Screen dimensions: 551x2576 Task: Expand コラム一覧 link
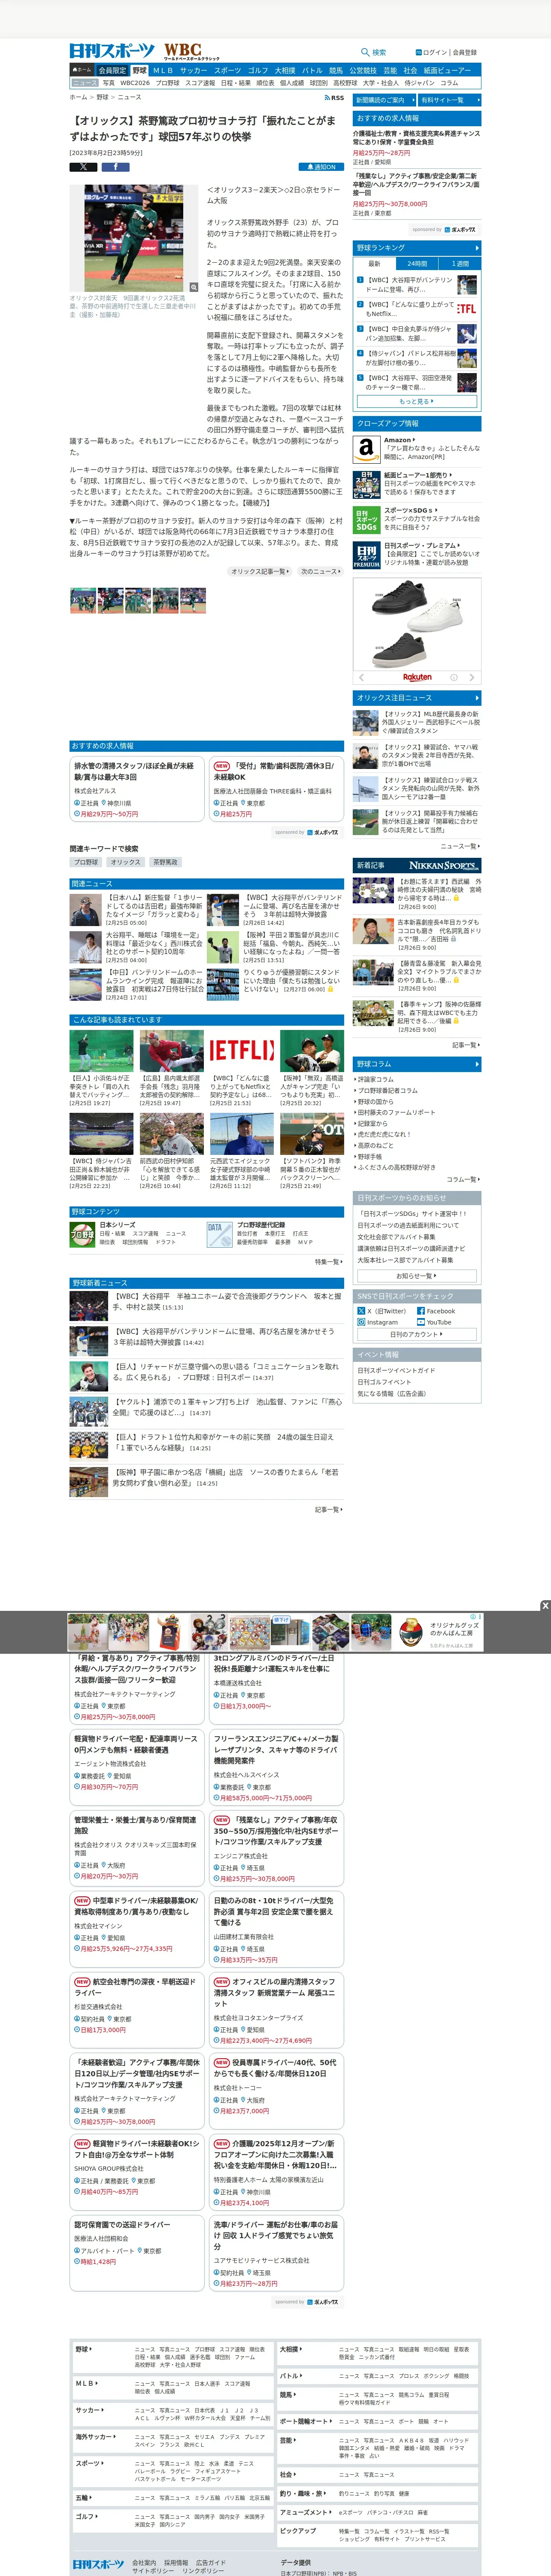coord(463,1179)
